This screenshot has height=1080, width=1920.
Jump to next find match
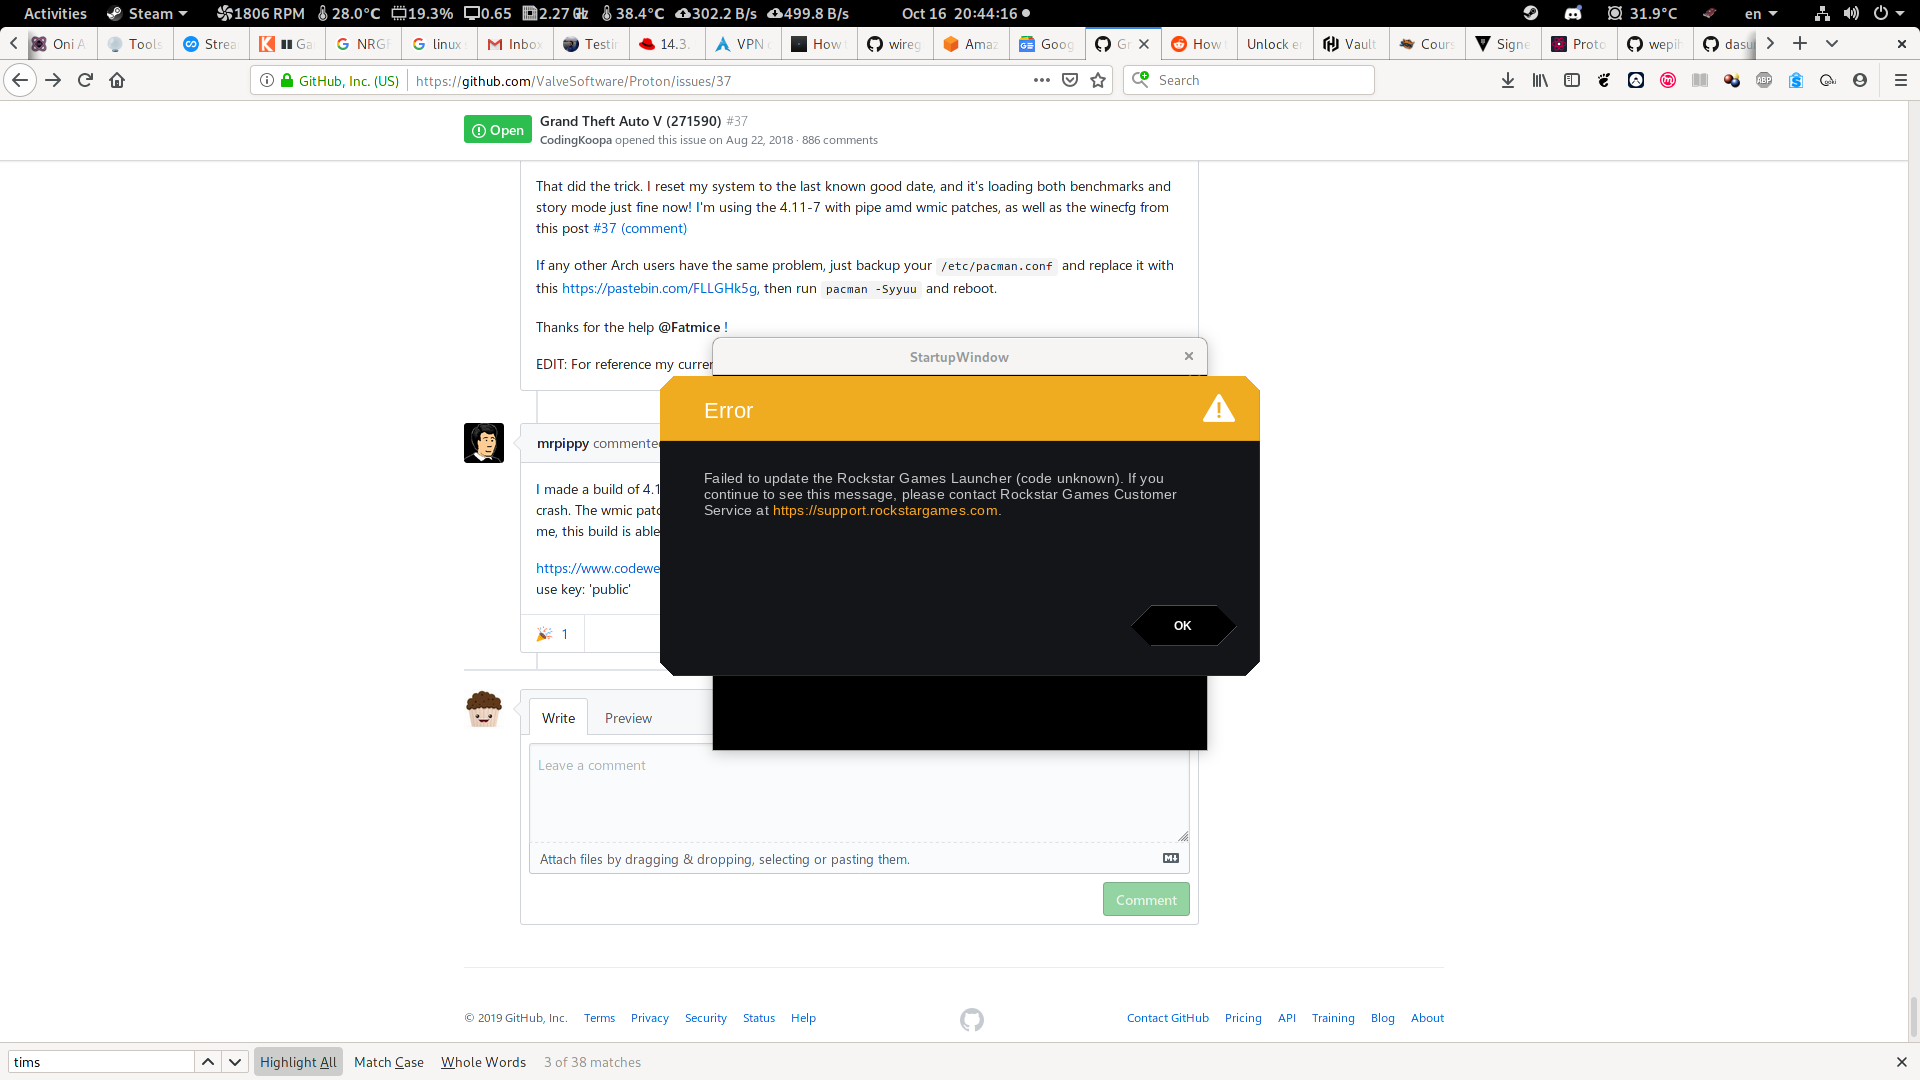coord(235,1062)
